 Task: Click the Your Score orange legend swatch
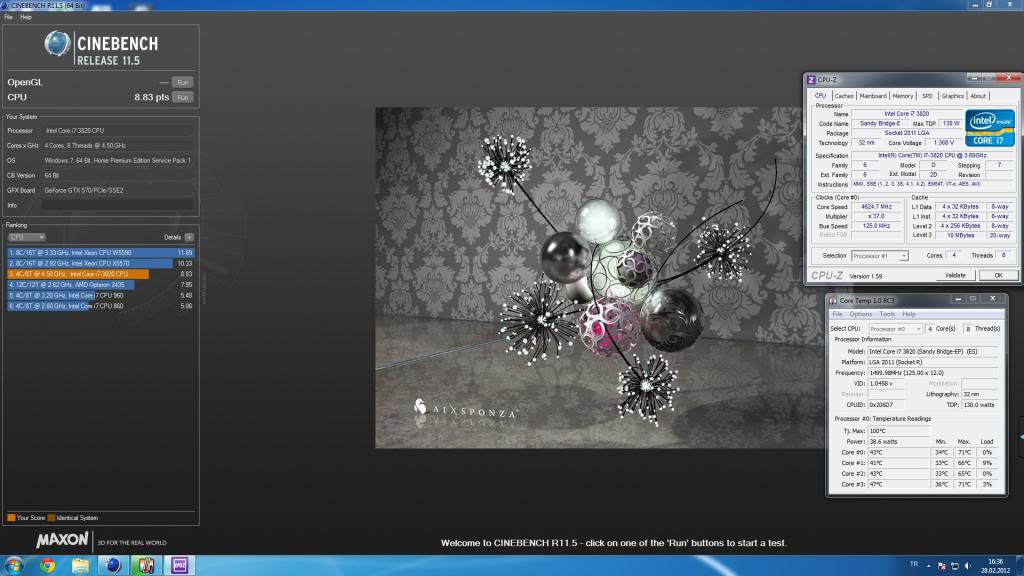(11, 517)
